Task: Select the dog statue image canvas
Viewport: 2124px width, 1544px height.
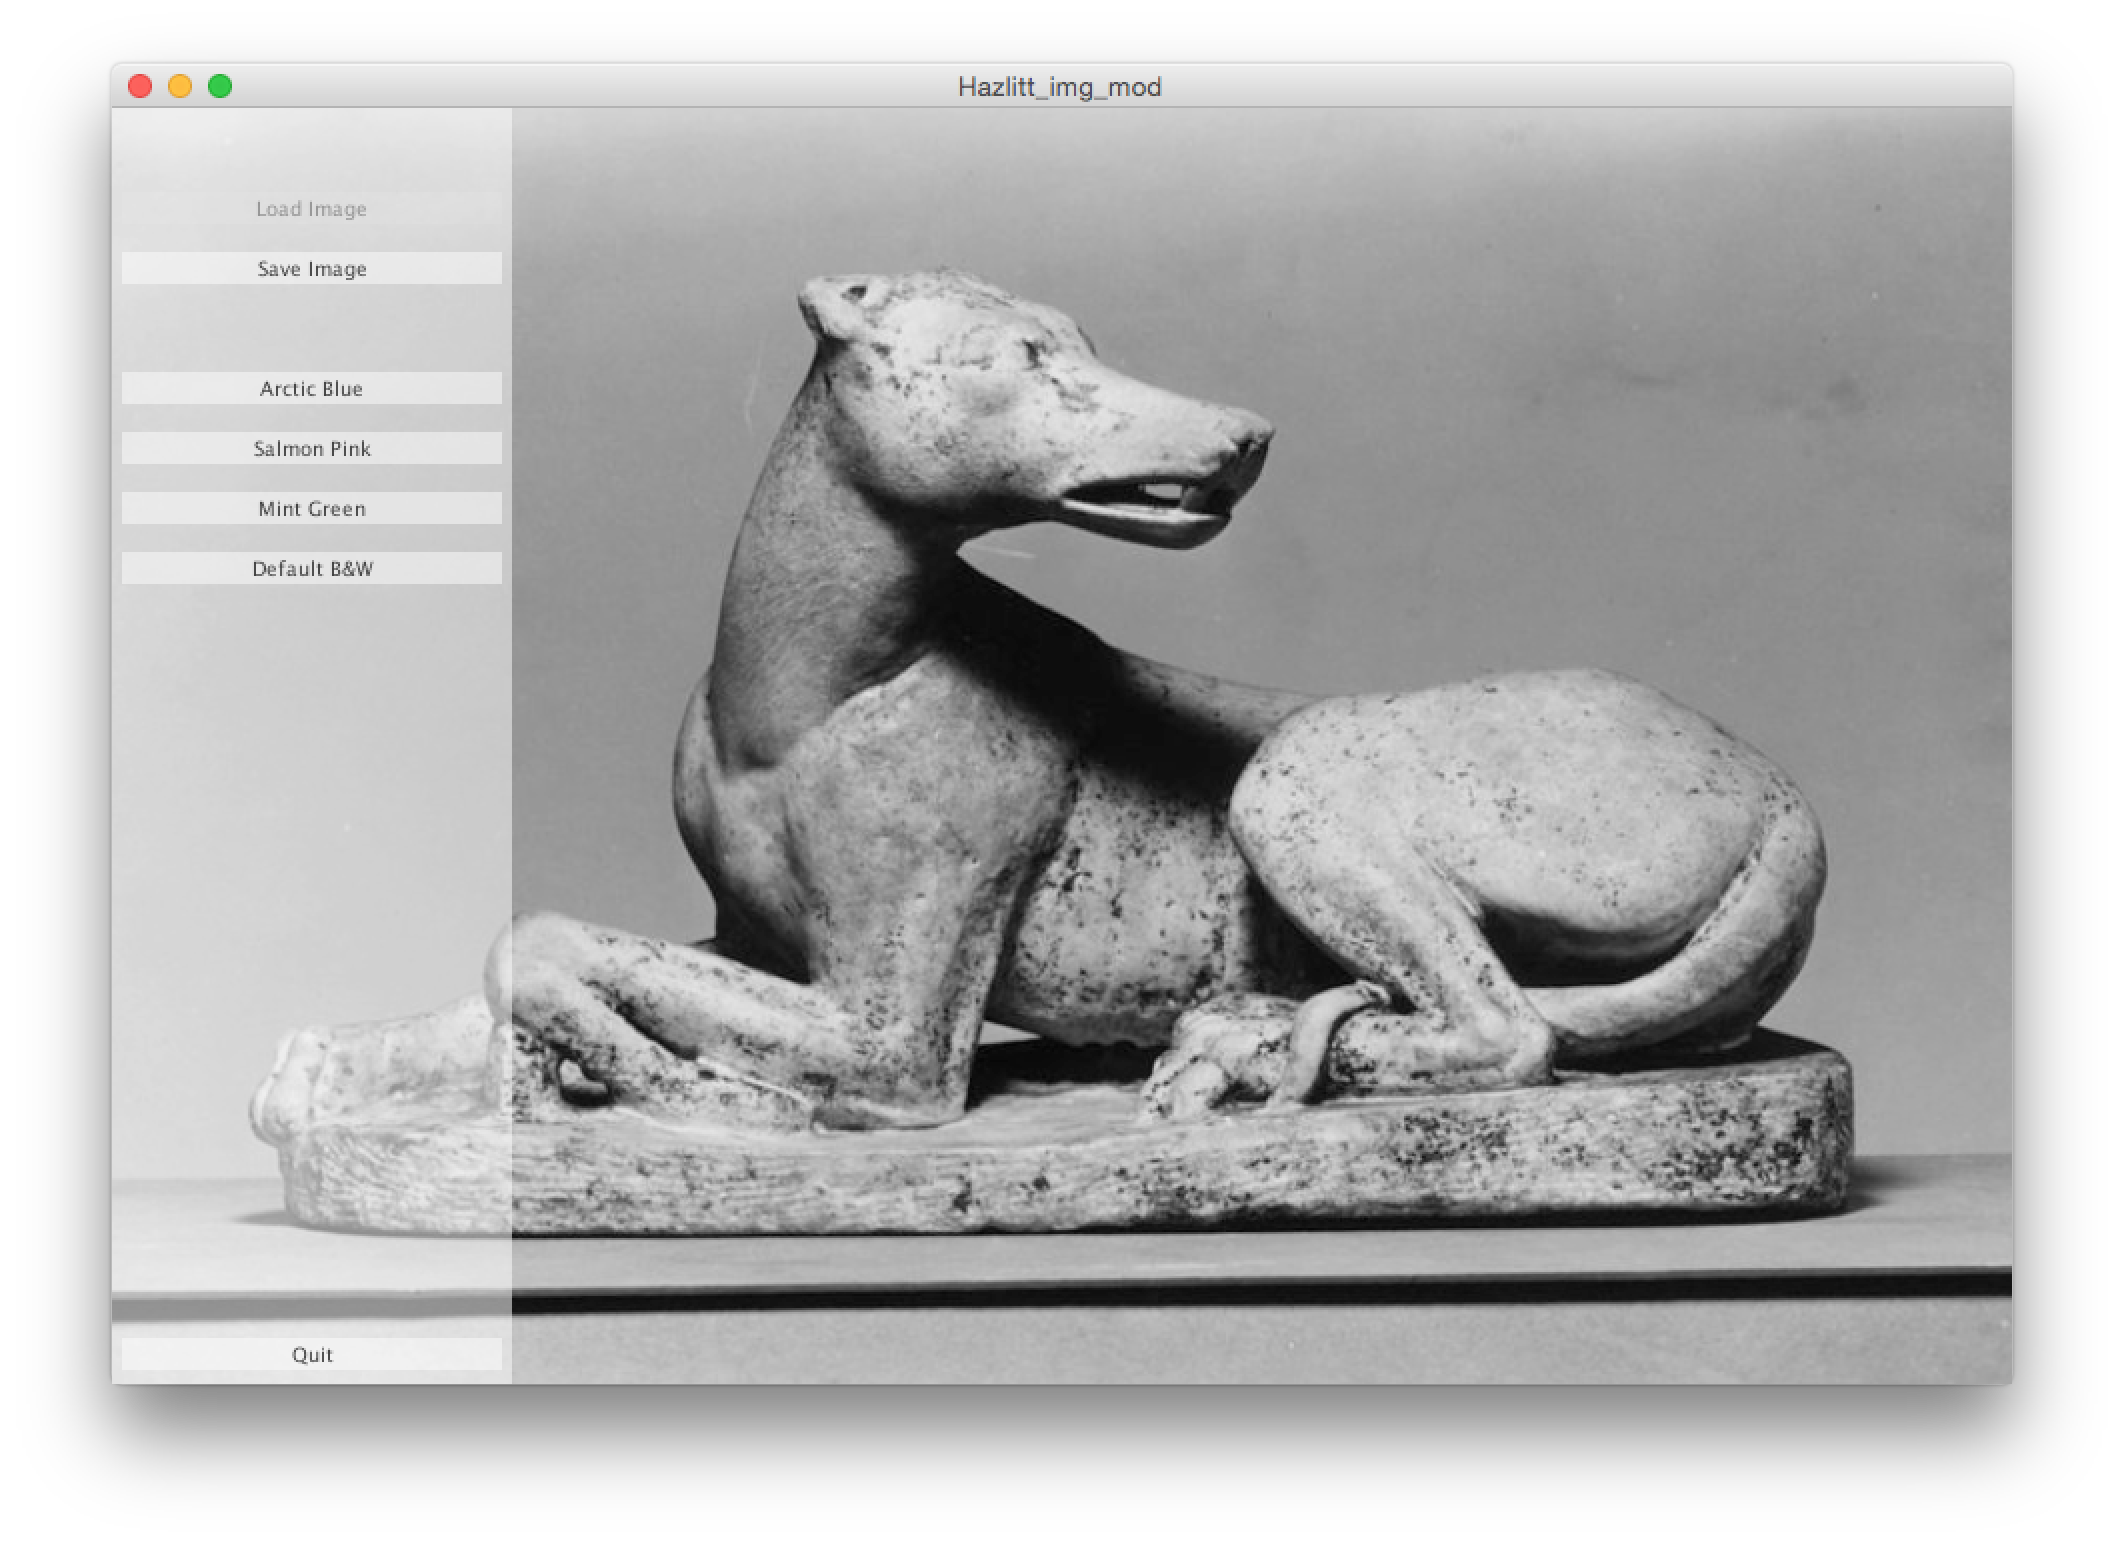Action: tap(1262, 746)
